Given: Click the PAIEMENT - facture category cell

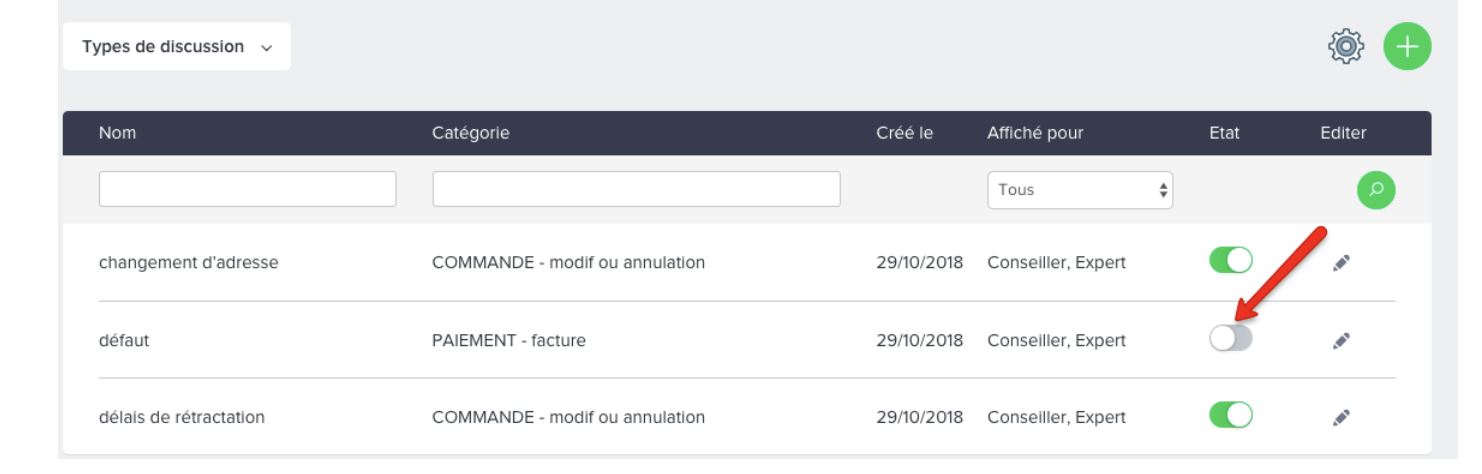Looking at the screenshot, I should click(509, 340).
